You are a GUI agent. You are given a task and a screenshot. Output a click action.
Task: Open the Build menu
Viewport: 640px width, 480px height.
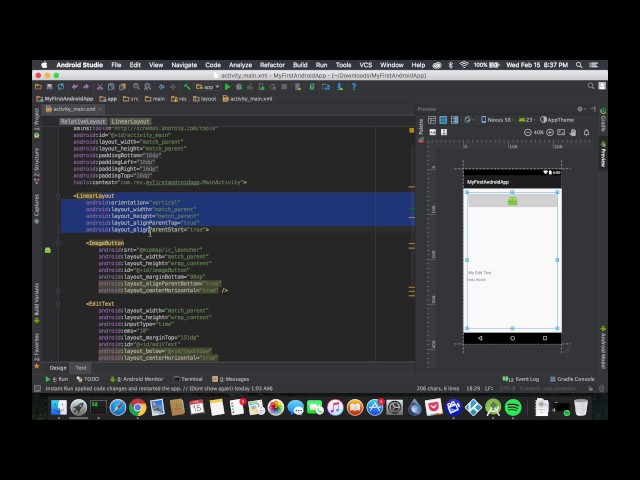tap(300, 65)
